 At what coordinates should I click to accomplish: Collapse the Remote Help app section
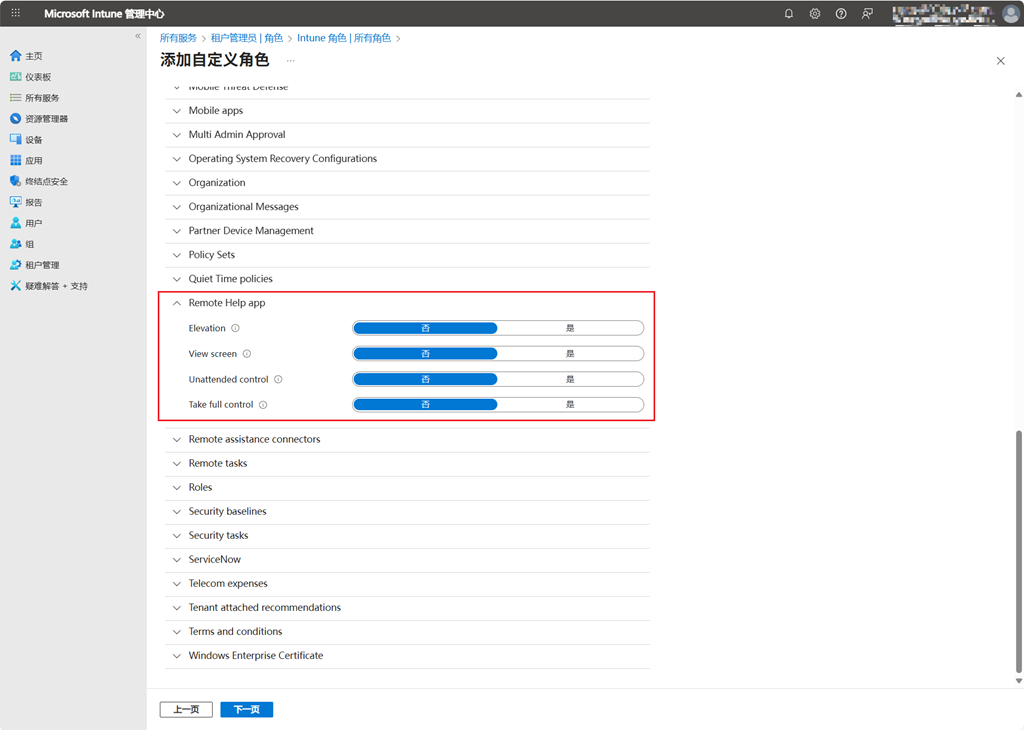pyautogui.click(x=177, y=303)
